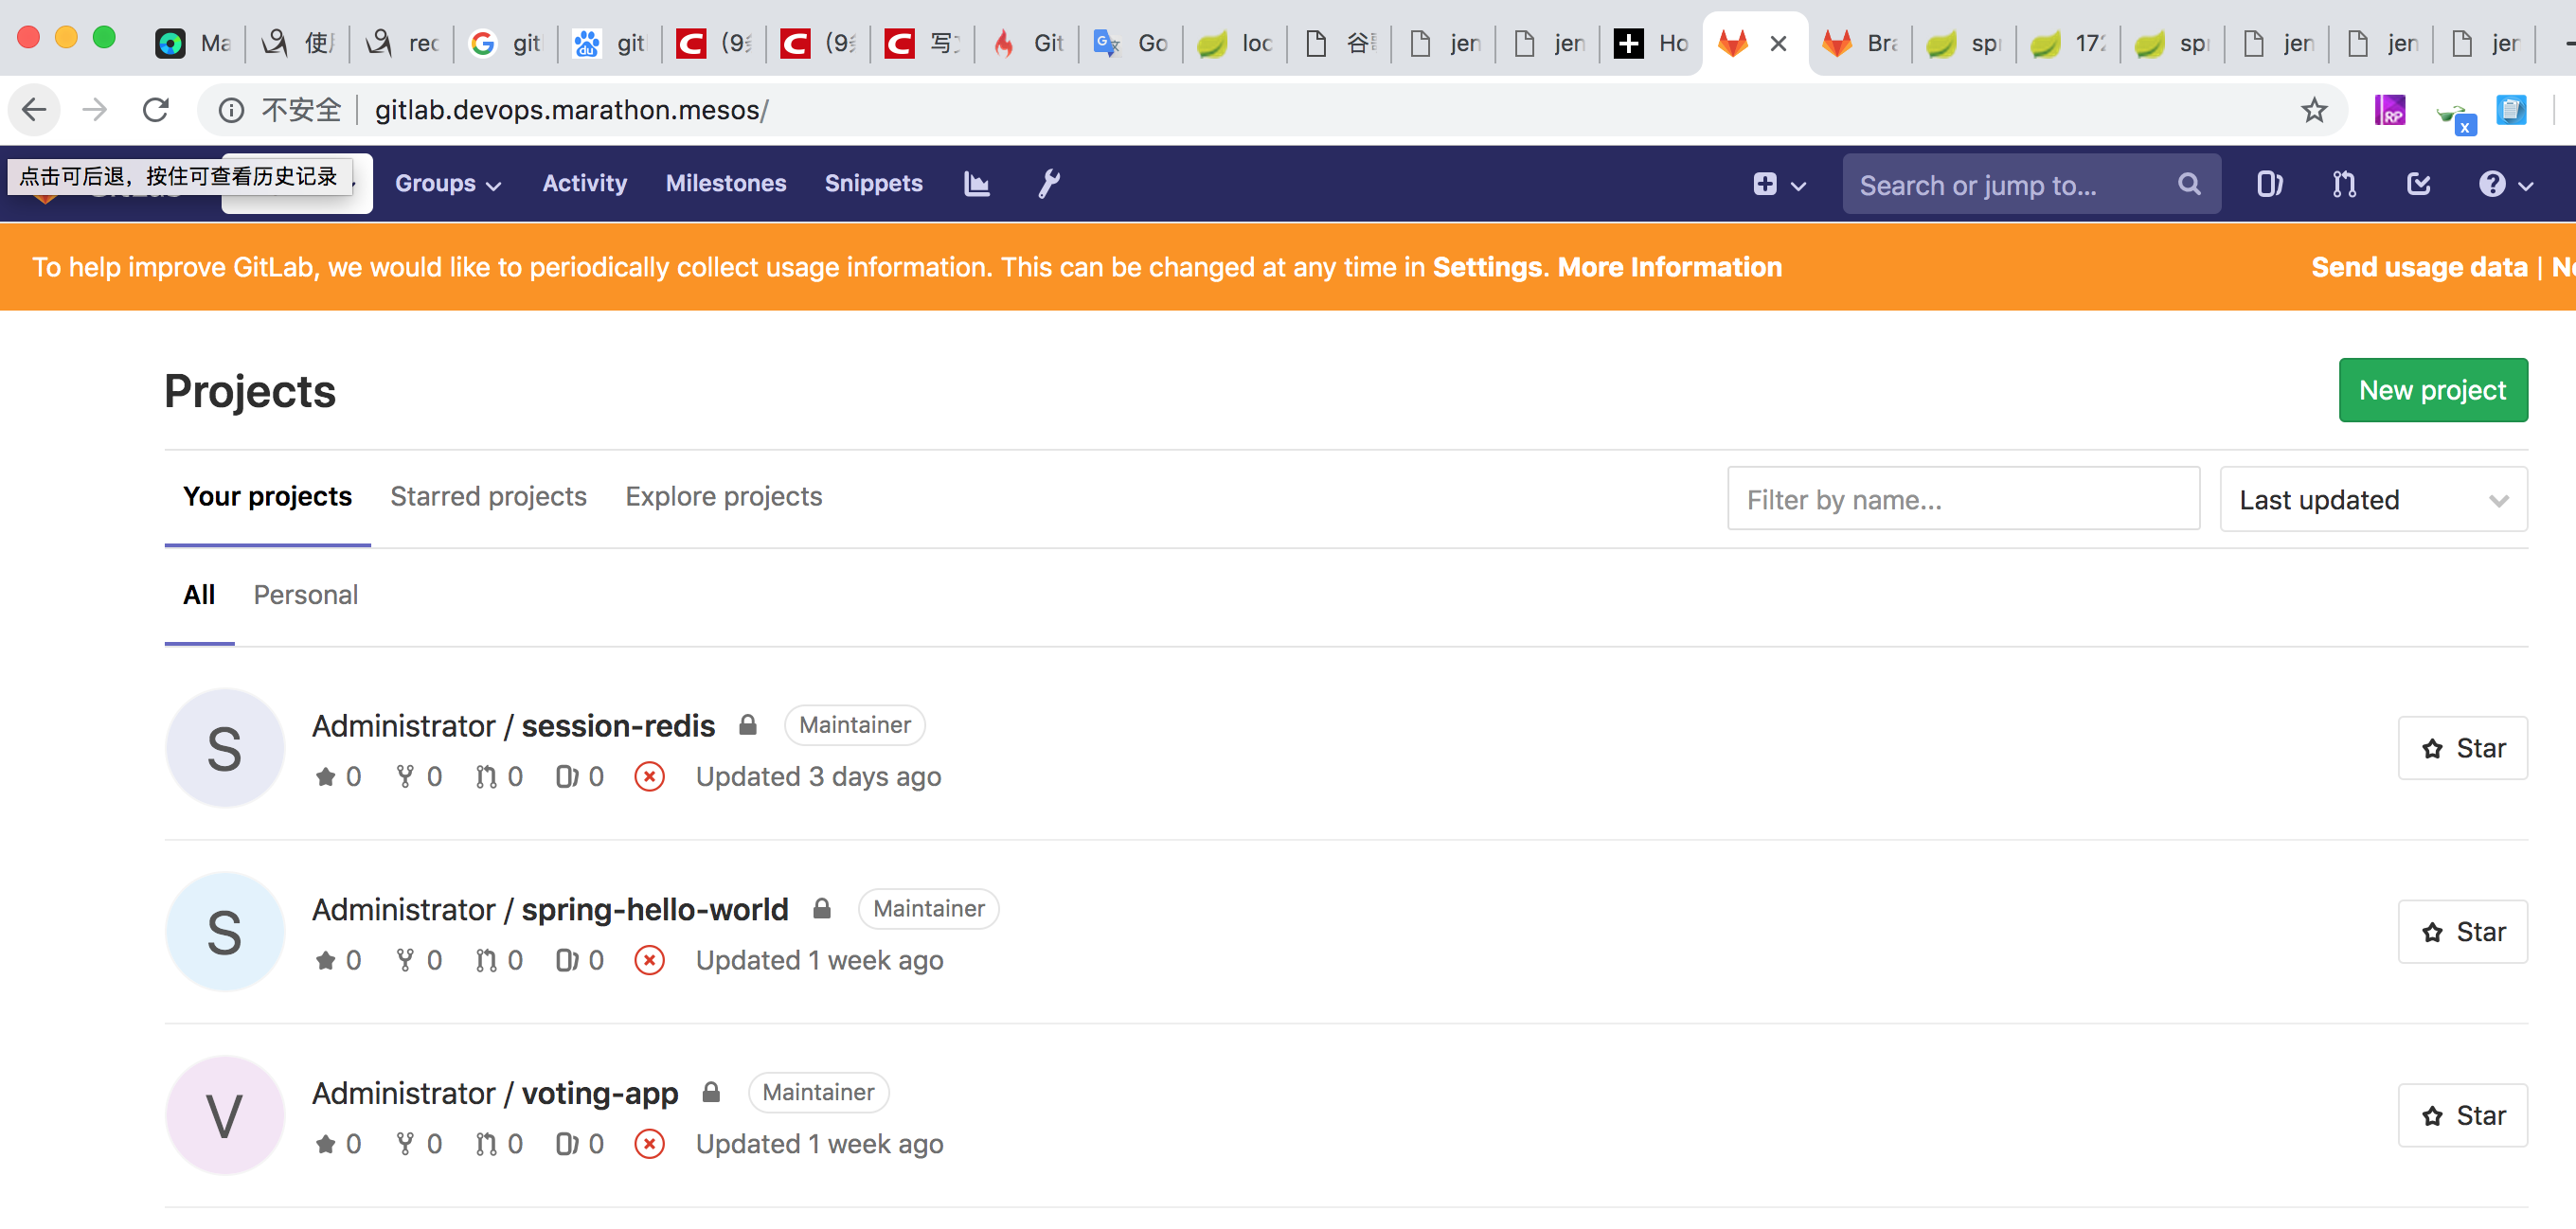Expand the plus new item dropdown

[1778, 185]
